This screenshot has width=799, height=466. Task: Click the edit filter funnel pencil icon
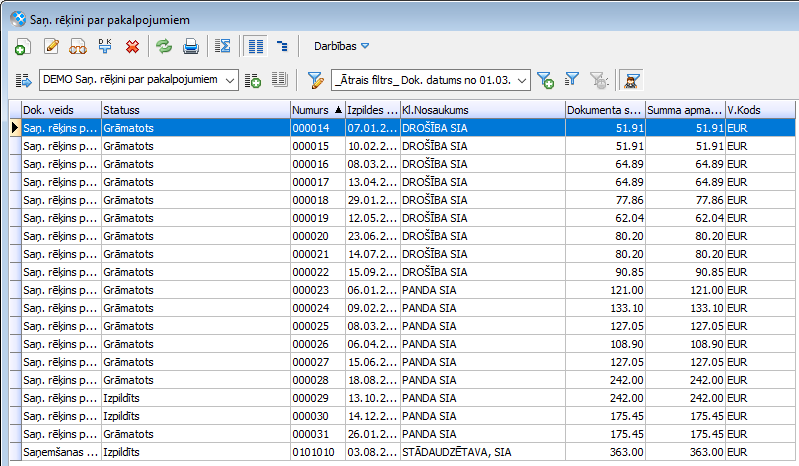click(315, 80)
